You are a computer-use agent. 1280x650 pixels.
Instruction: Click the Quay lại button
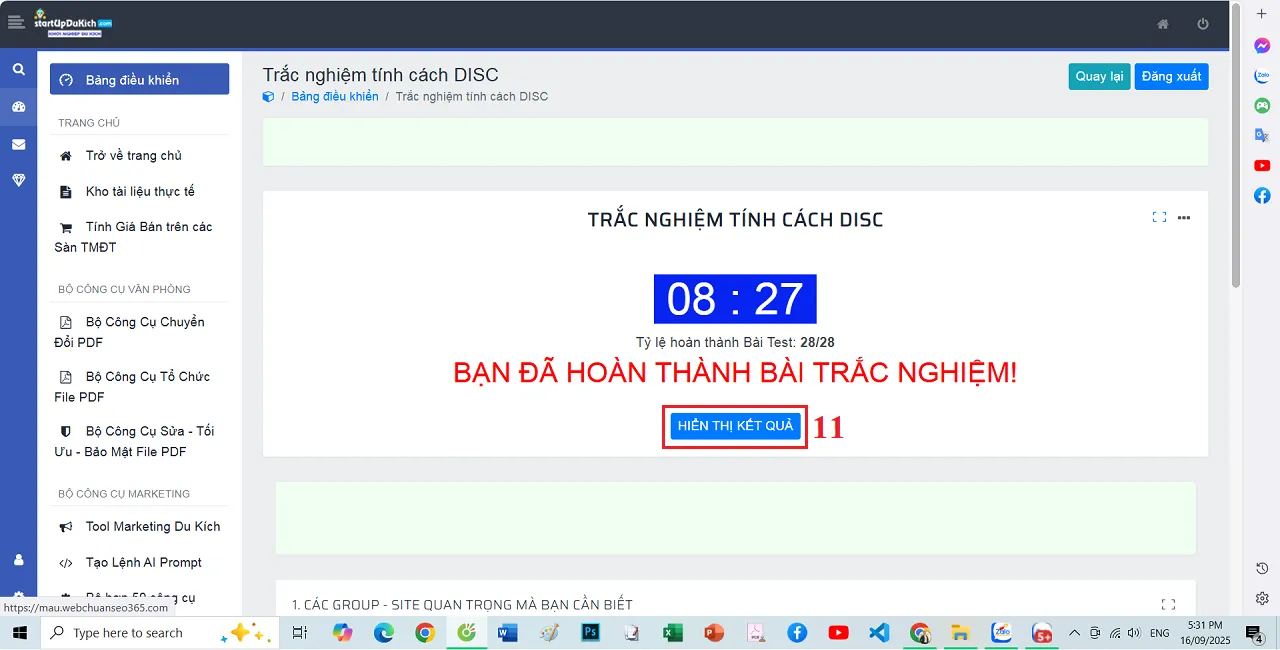(x=1099, y=77)
